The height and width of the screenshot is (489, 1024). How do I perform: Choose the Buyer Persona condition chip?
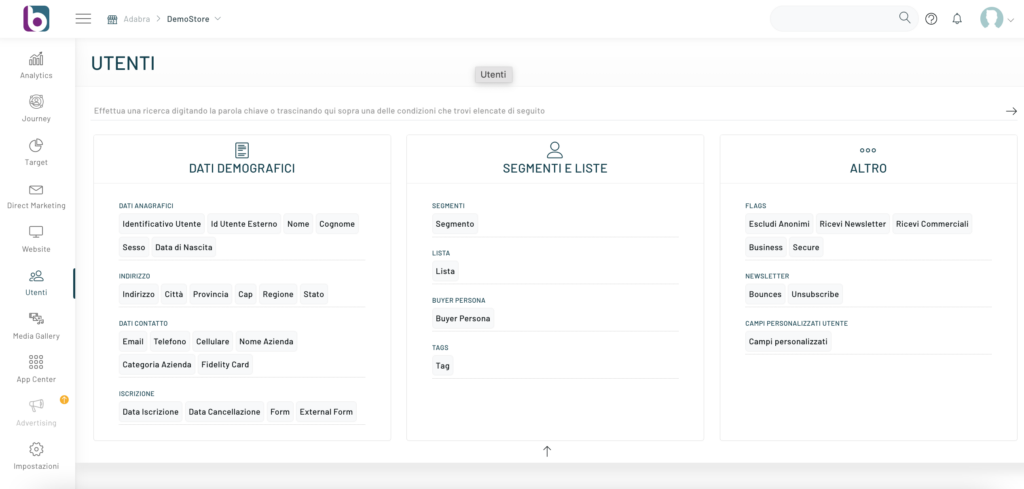click(x=462, y=318)
